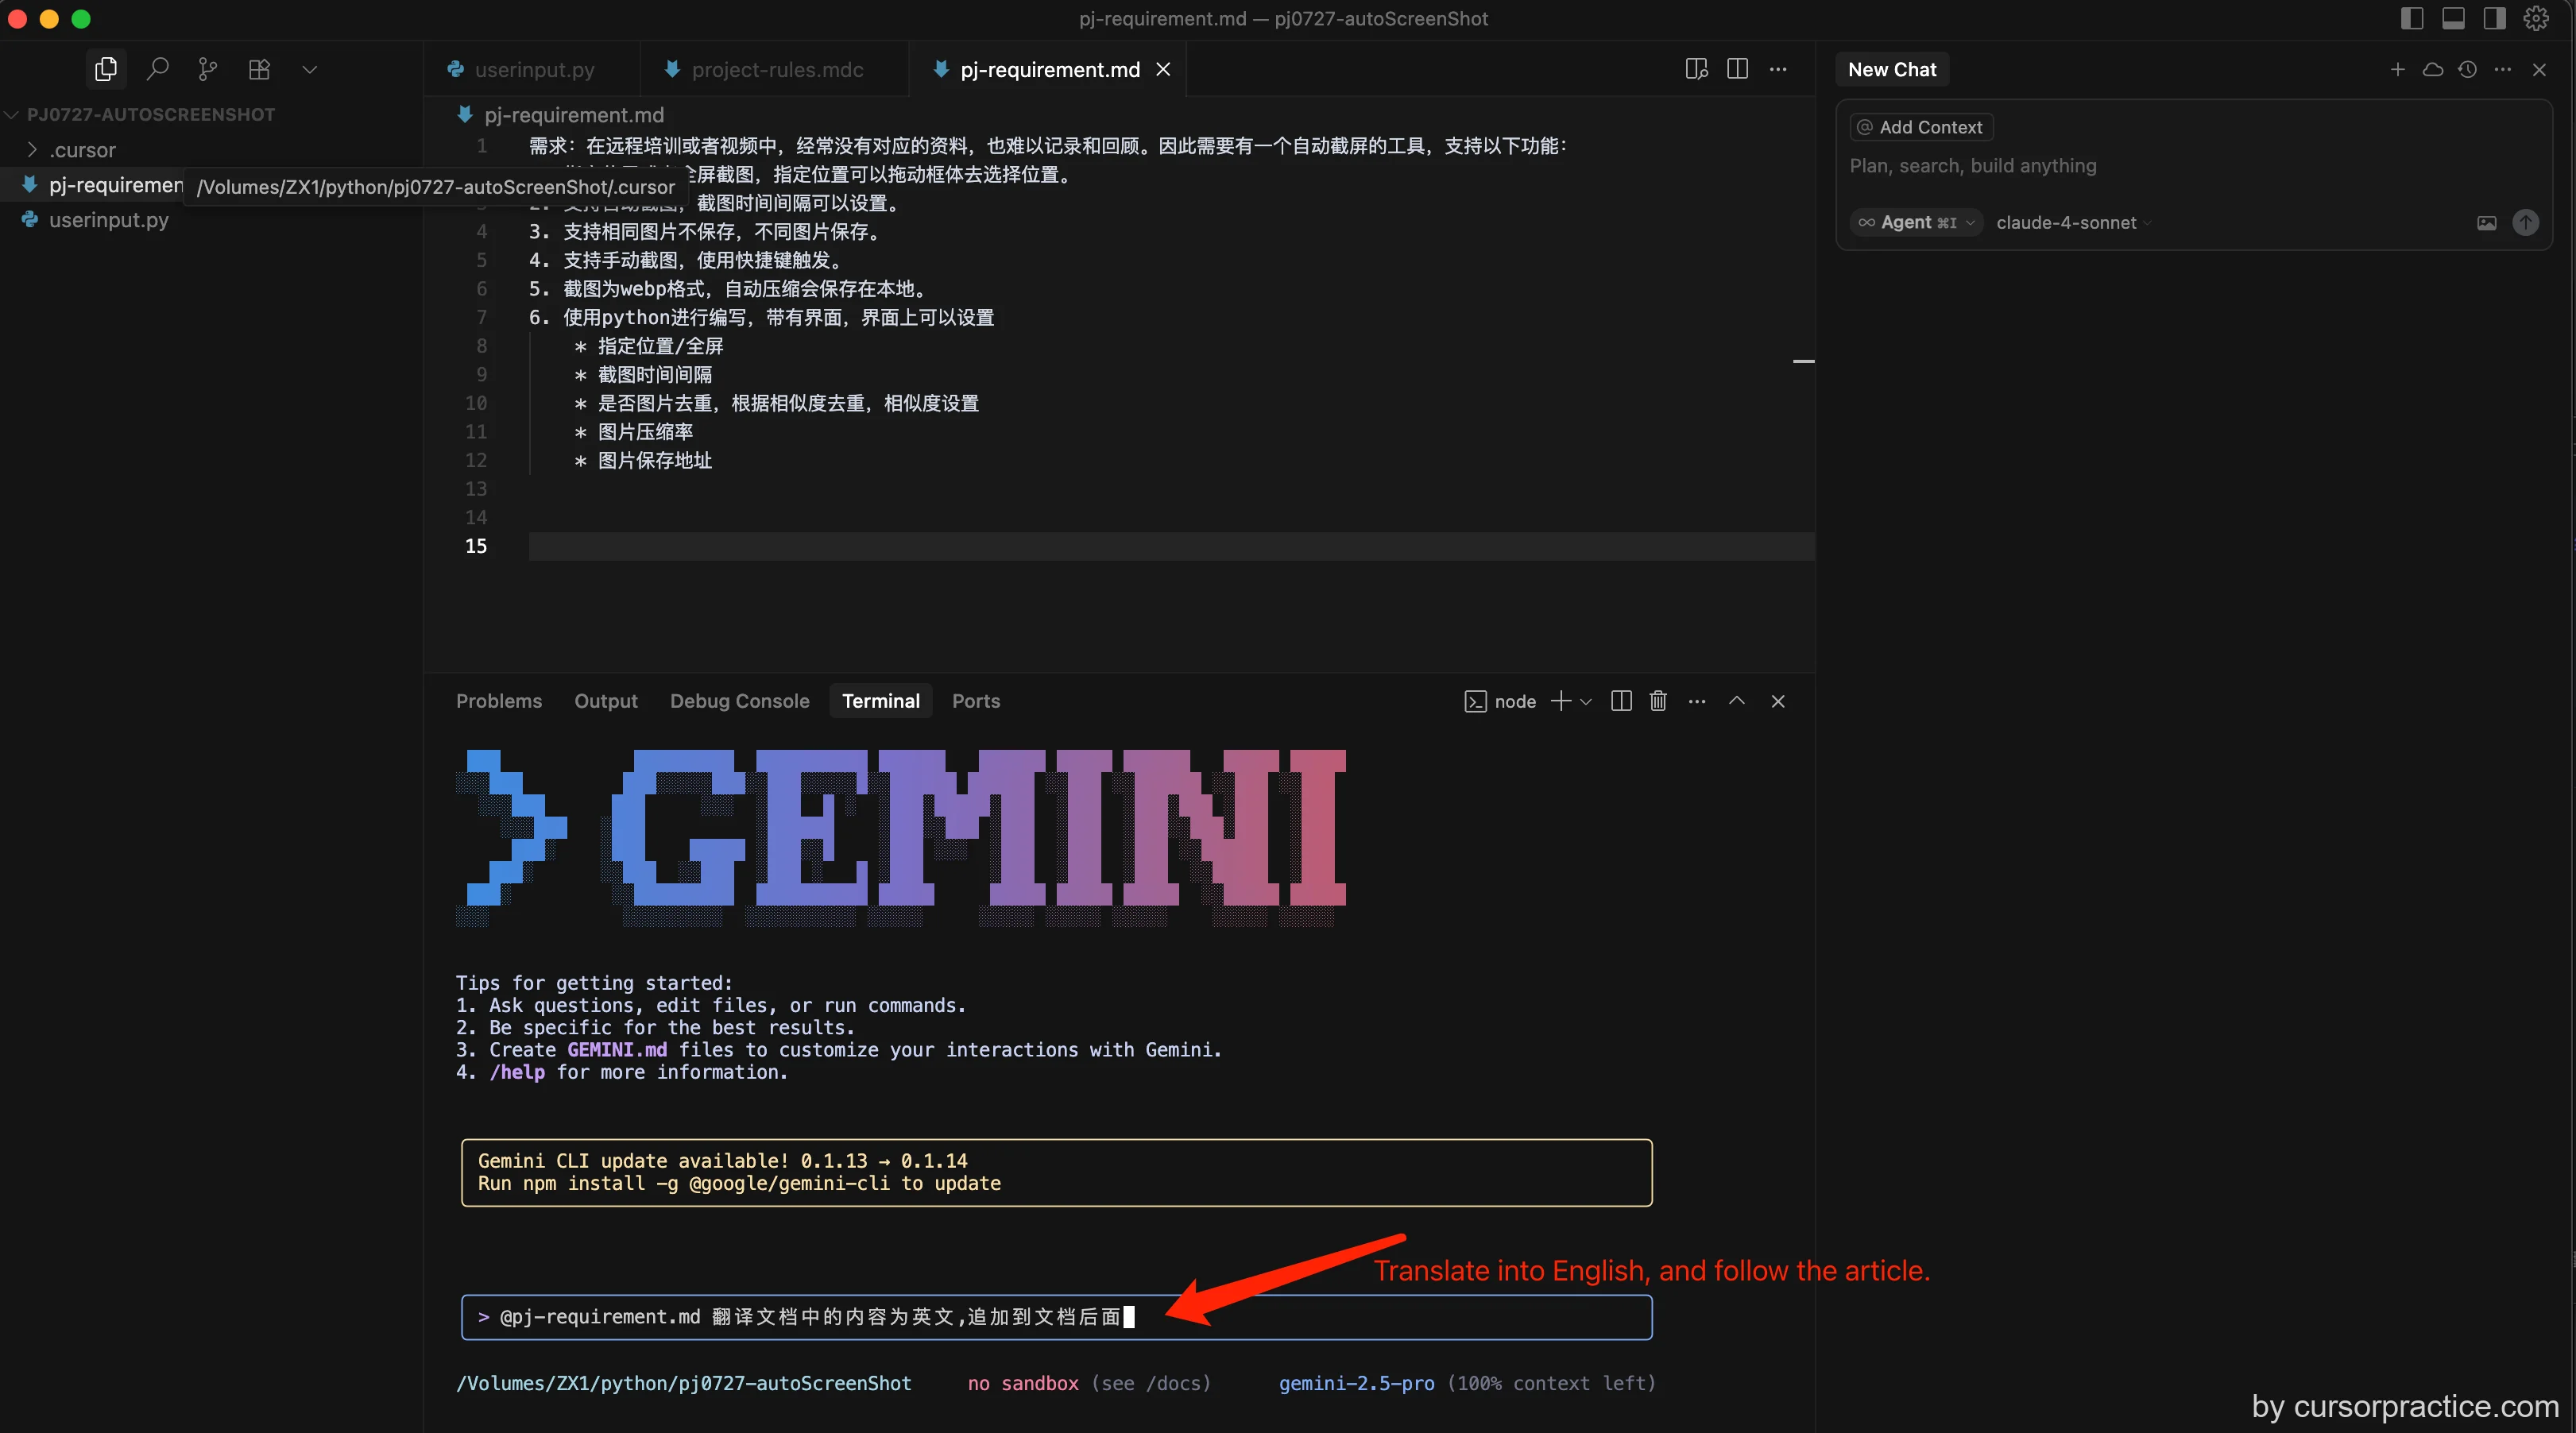
Task: Open the Source Control branch icon
Action: click(x=208, y=69)
